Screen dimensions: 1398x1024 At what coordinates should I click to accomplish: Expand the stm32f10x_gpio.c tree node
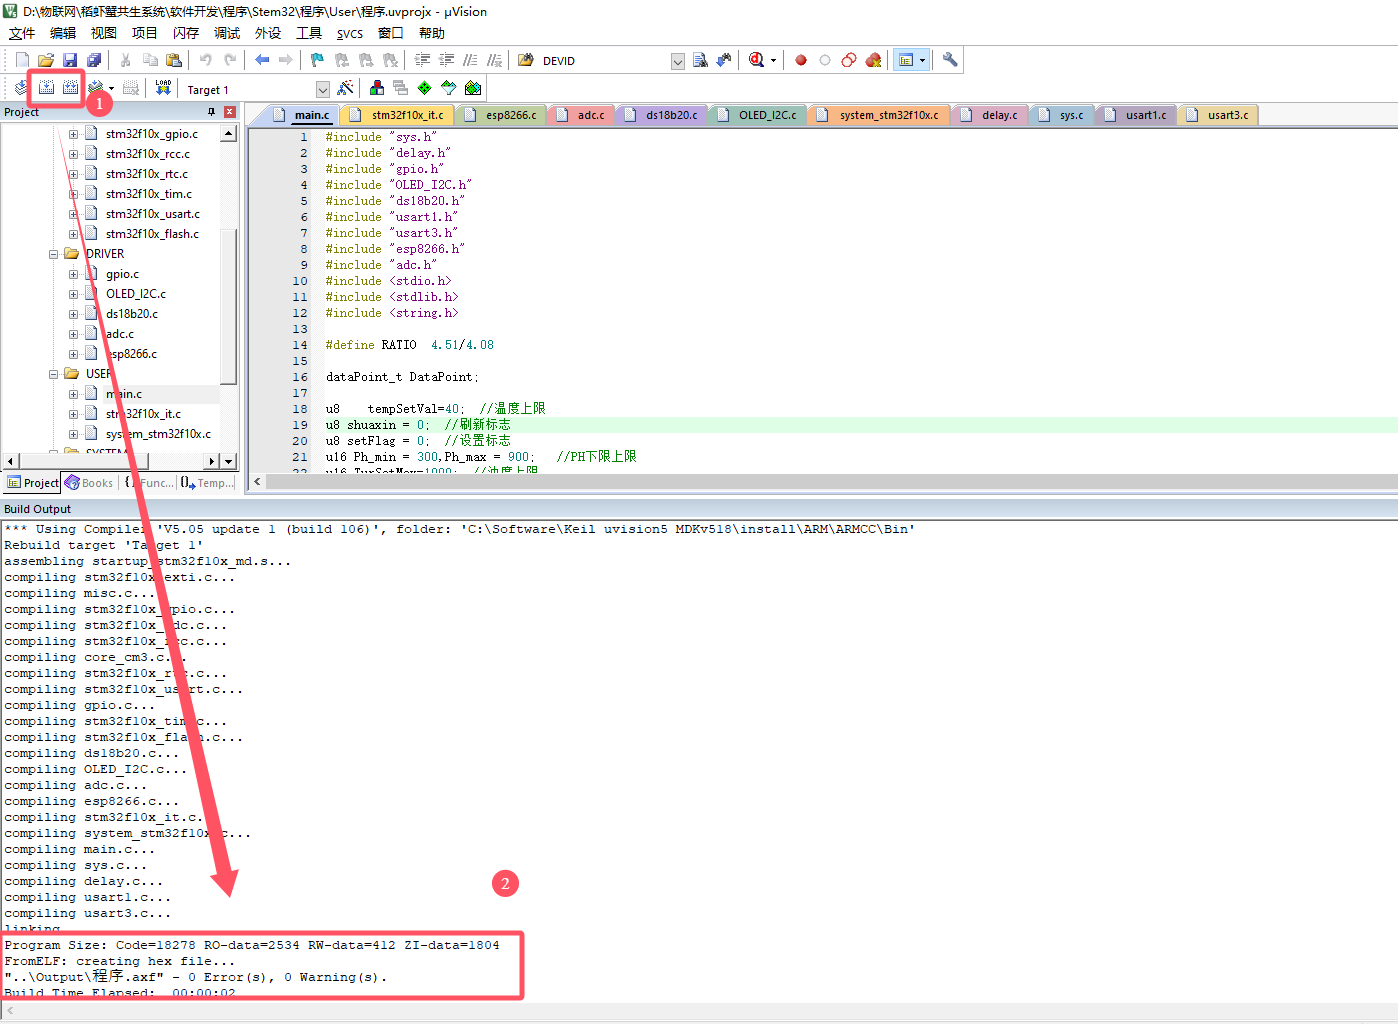[73, 134]
